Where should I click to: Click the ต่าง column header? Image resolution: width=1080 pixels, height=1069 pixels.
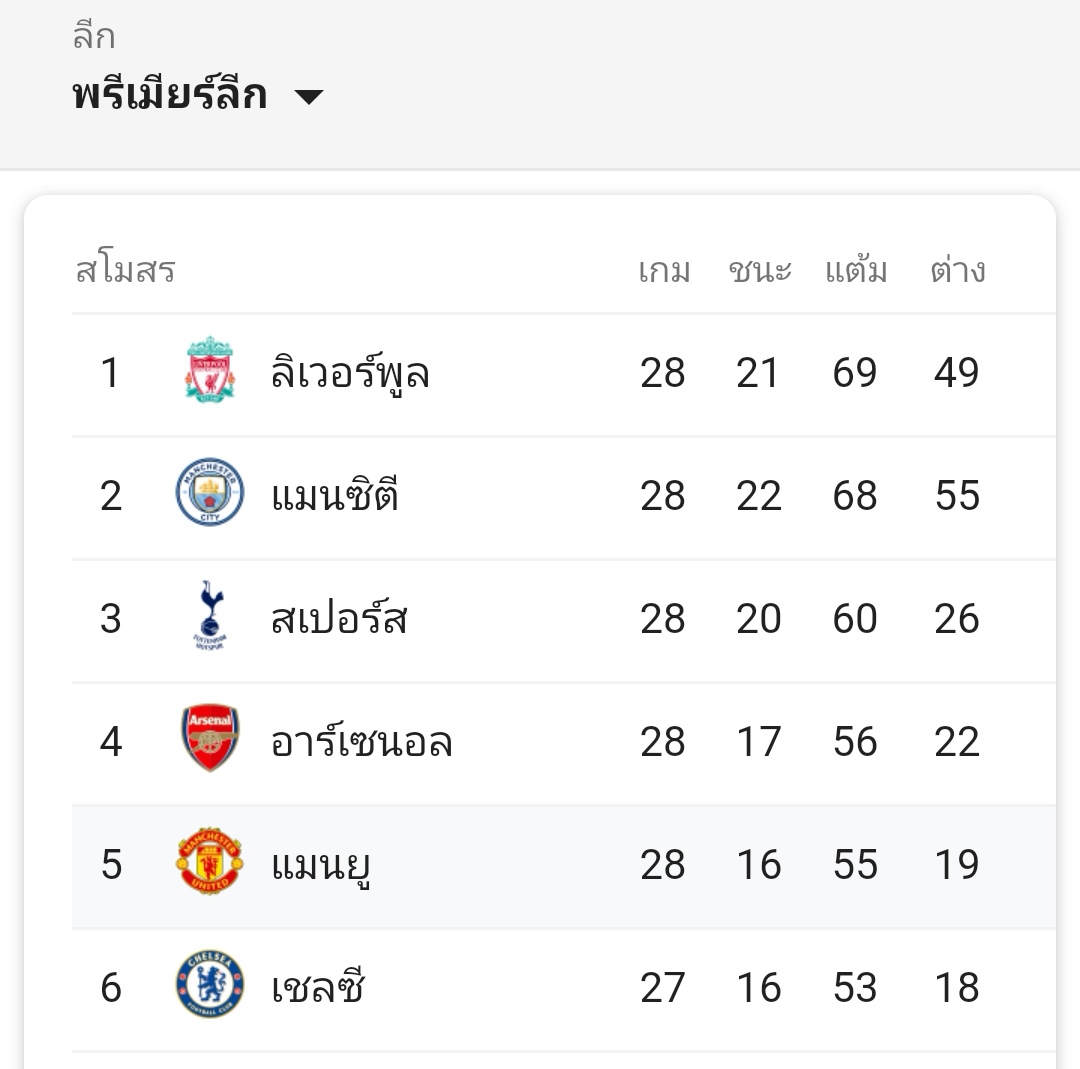pos(957,271)
